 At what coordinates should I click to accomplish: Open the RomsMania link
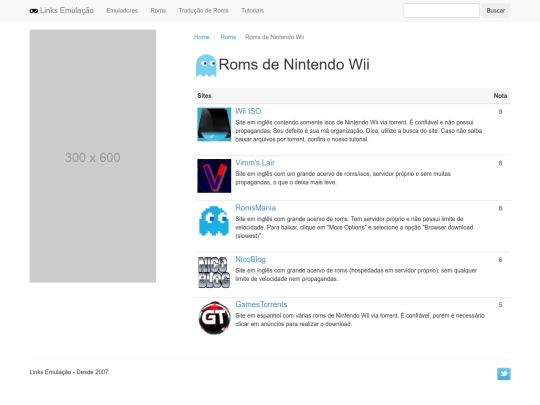[256, 208]
